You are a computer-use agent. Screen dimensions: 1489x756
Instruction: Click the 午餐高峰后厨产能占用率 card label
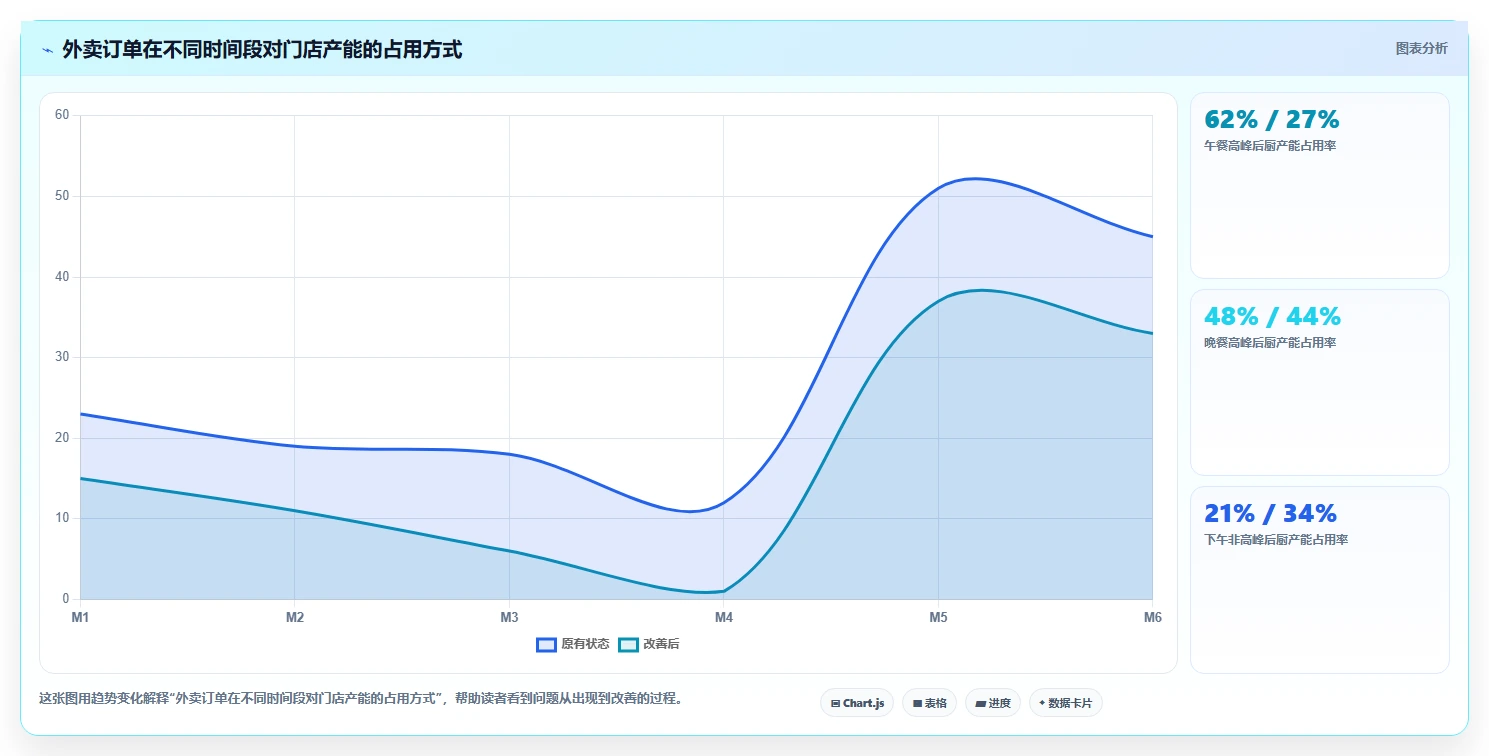(x=1270, y=146)
